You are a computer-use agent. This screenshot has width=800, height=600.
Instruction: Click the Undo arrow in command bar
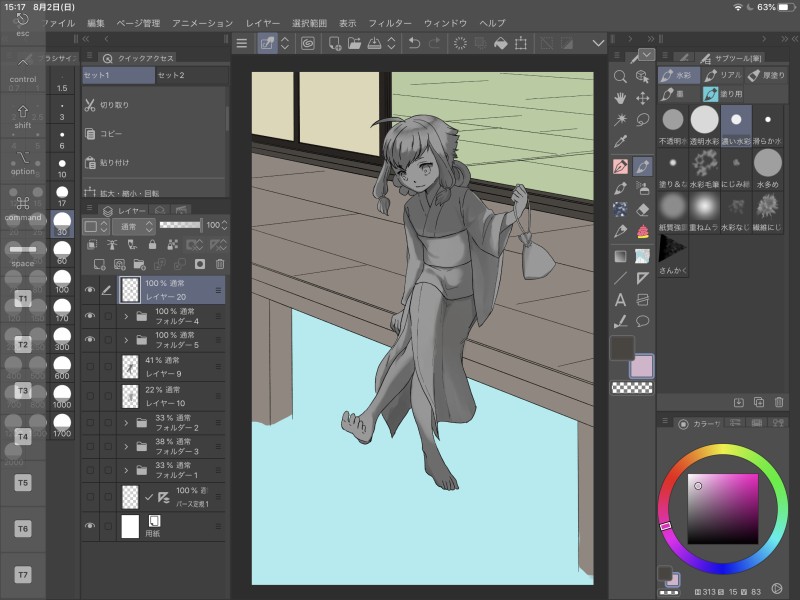point(414,43)
